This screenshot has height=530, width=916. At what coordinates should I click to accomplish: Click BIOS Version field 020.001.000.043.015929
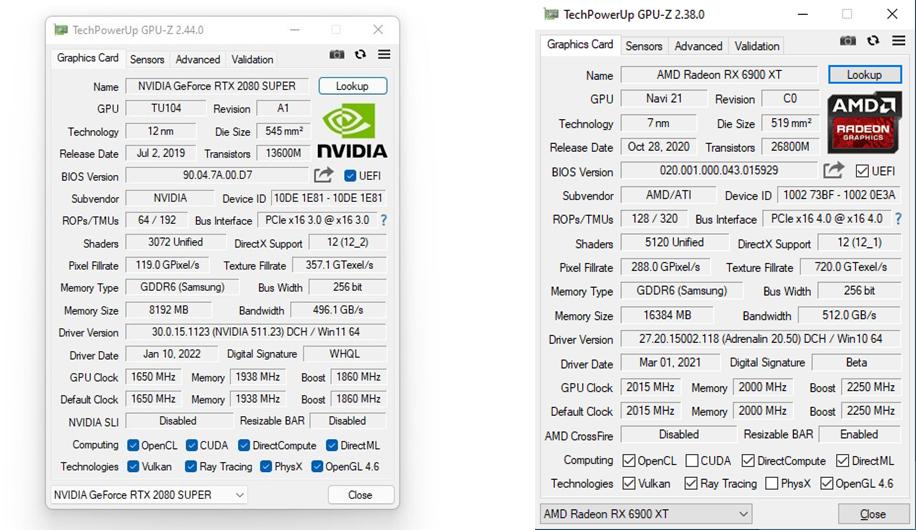[719, 171]
